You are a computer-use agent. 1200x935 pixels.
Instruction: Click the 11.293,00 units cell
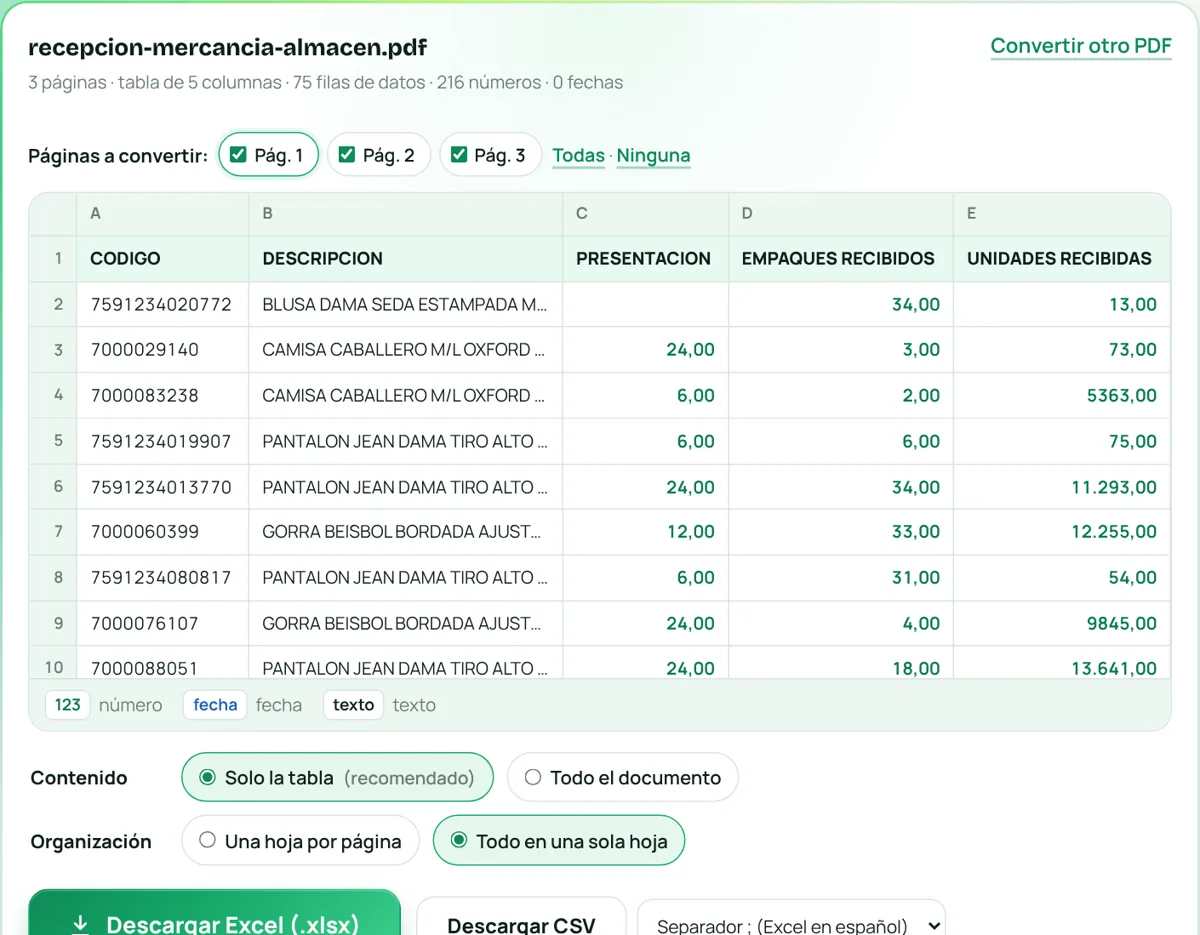click(1062, 487)
